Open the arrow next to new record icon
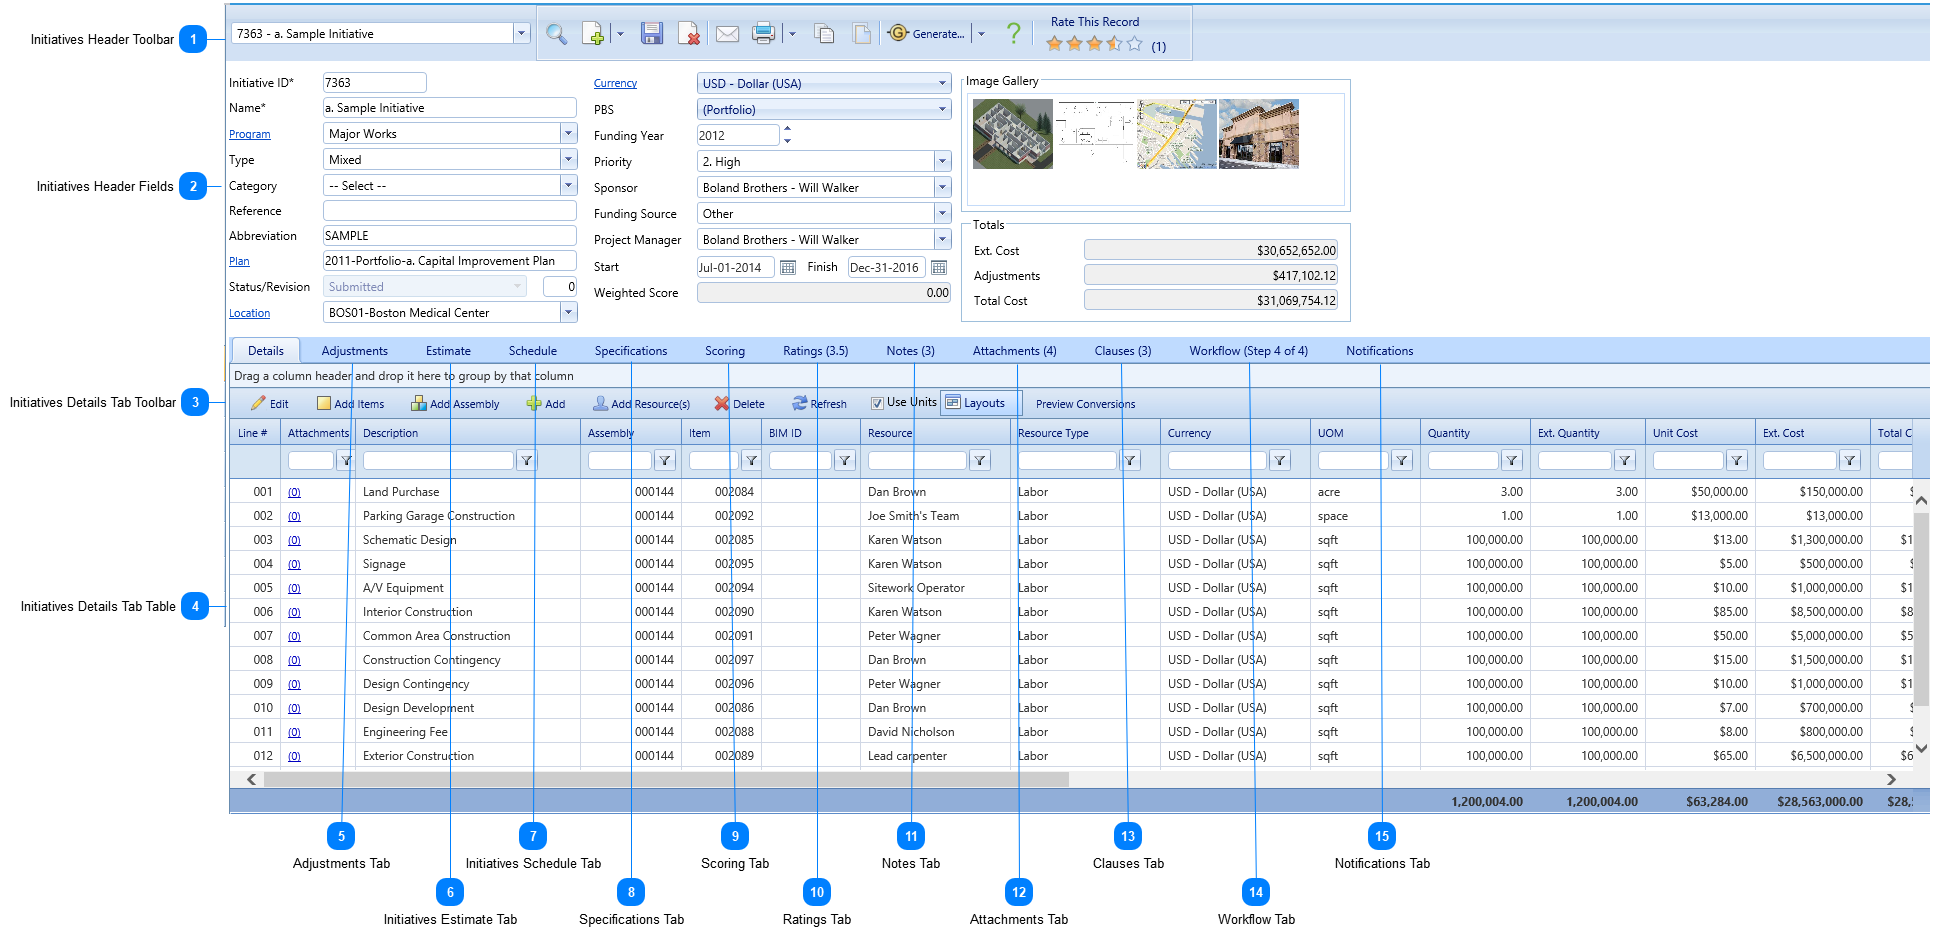The width and height of the screenshot is (1935, 937). 620,34
